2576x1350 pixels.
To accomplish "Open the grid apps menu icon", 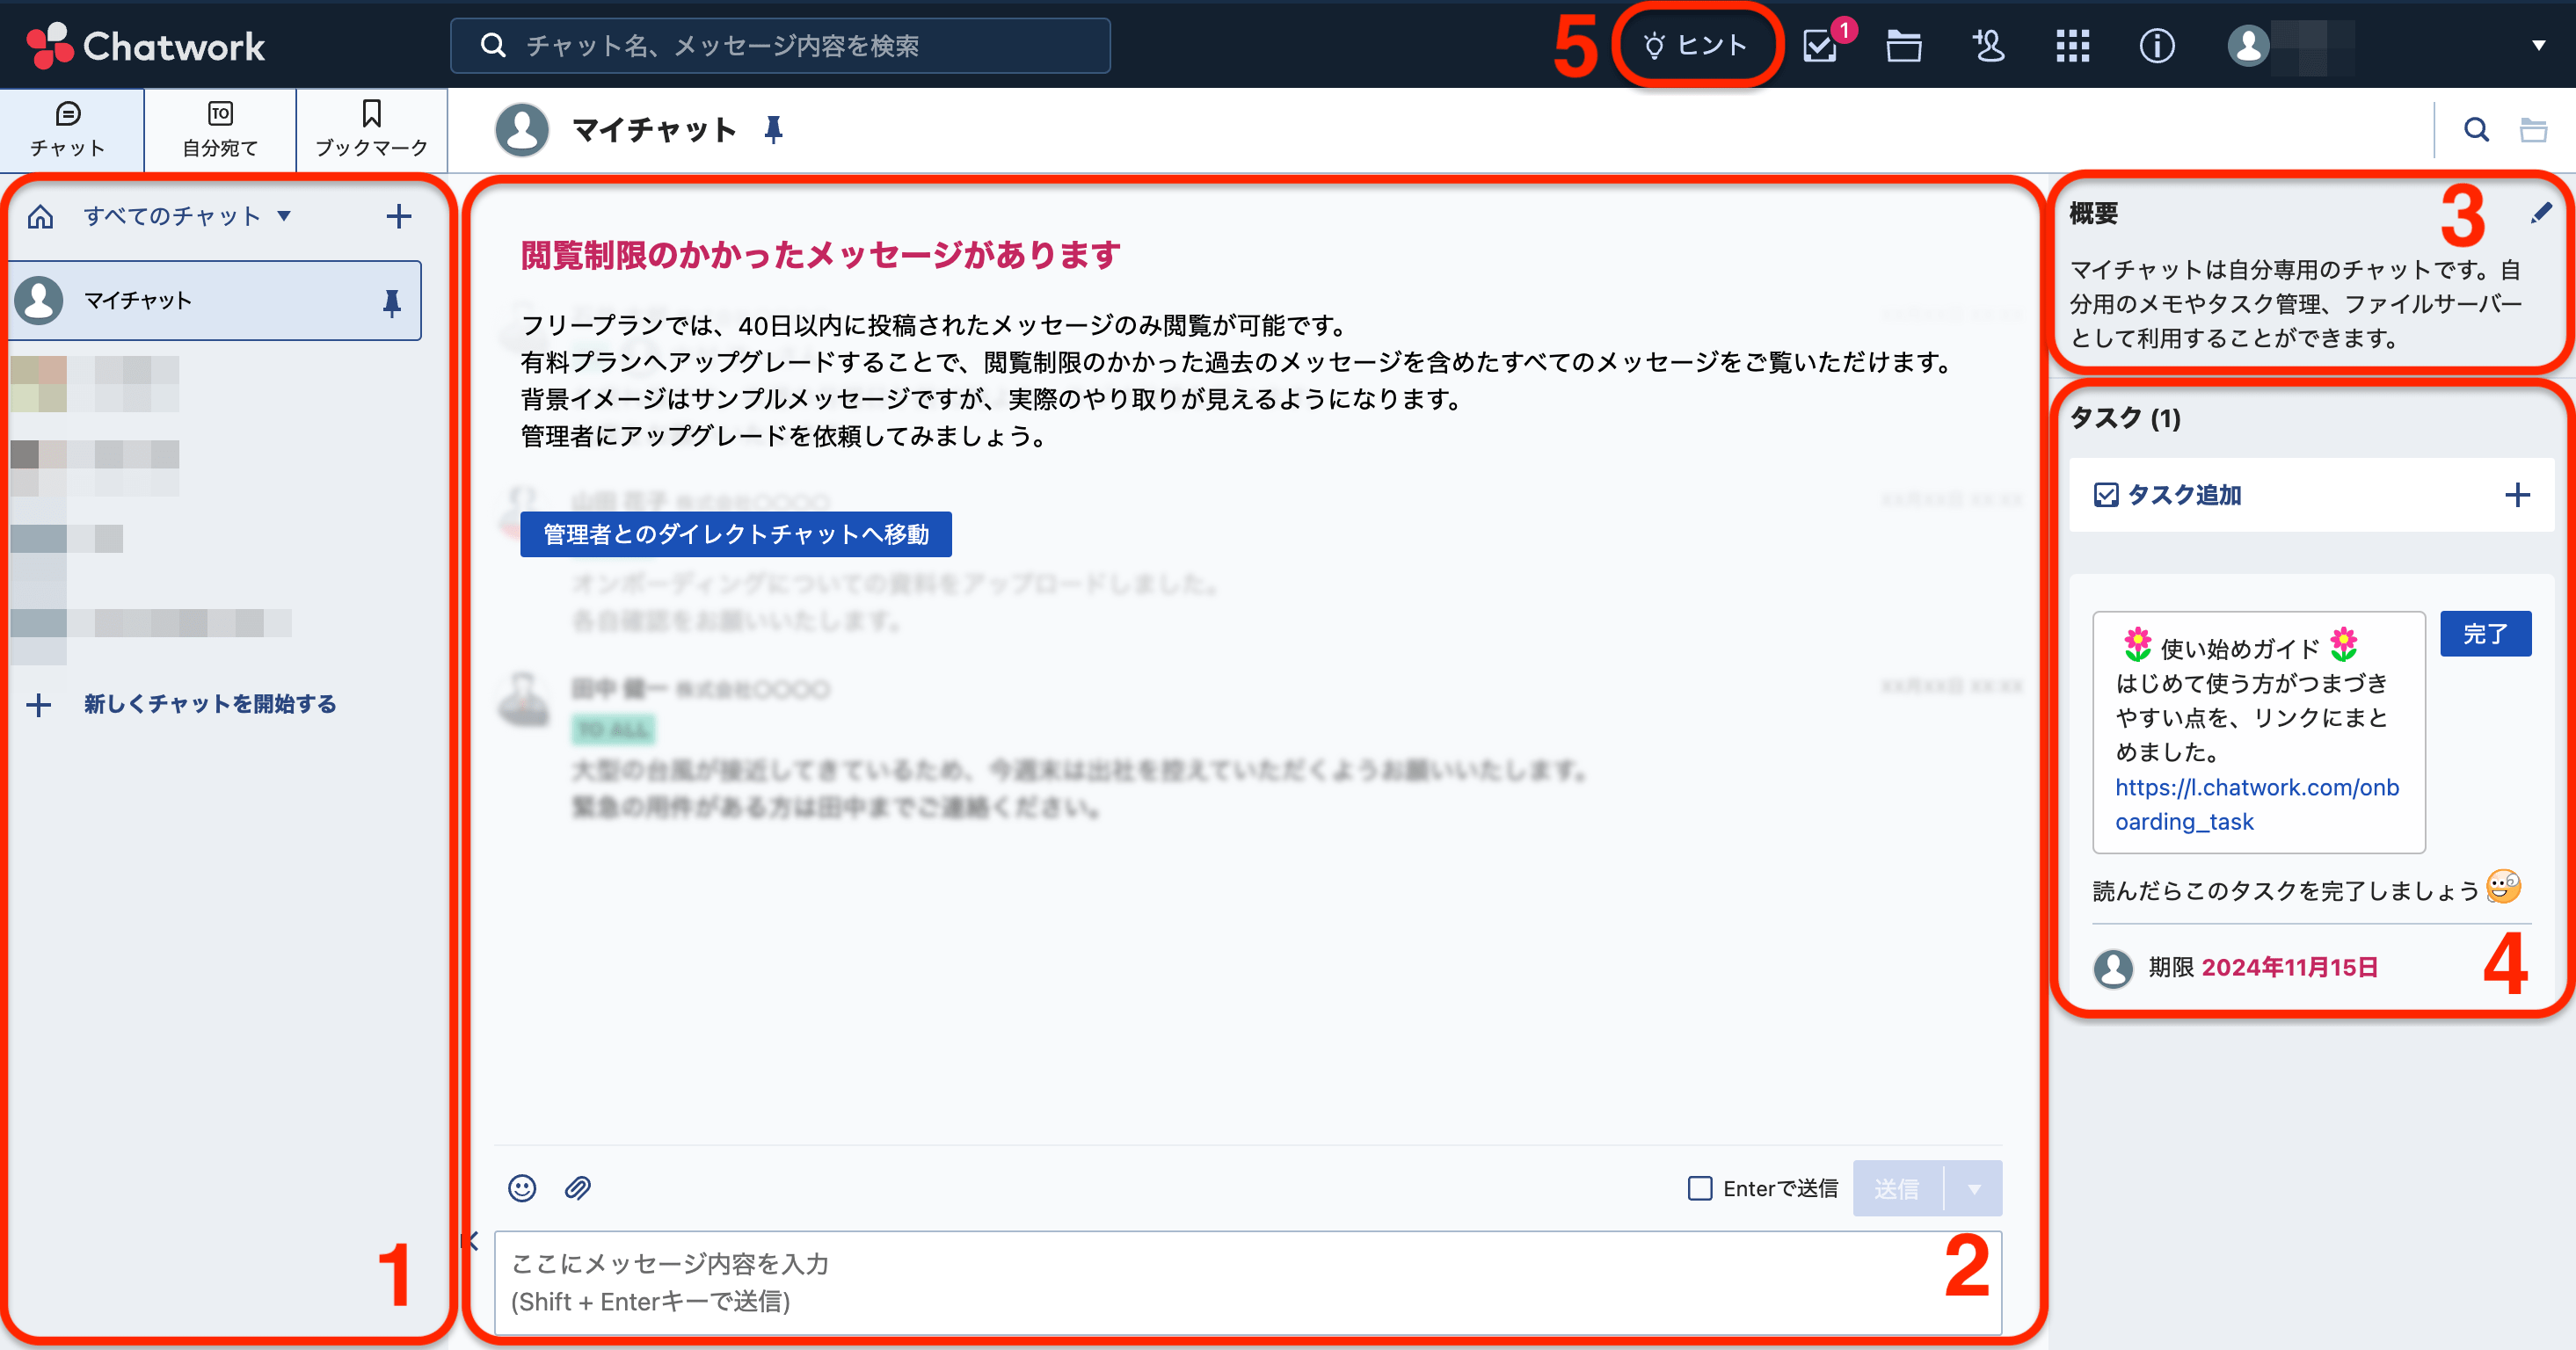I will pos(2072,46).
